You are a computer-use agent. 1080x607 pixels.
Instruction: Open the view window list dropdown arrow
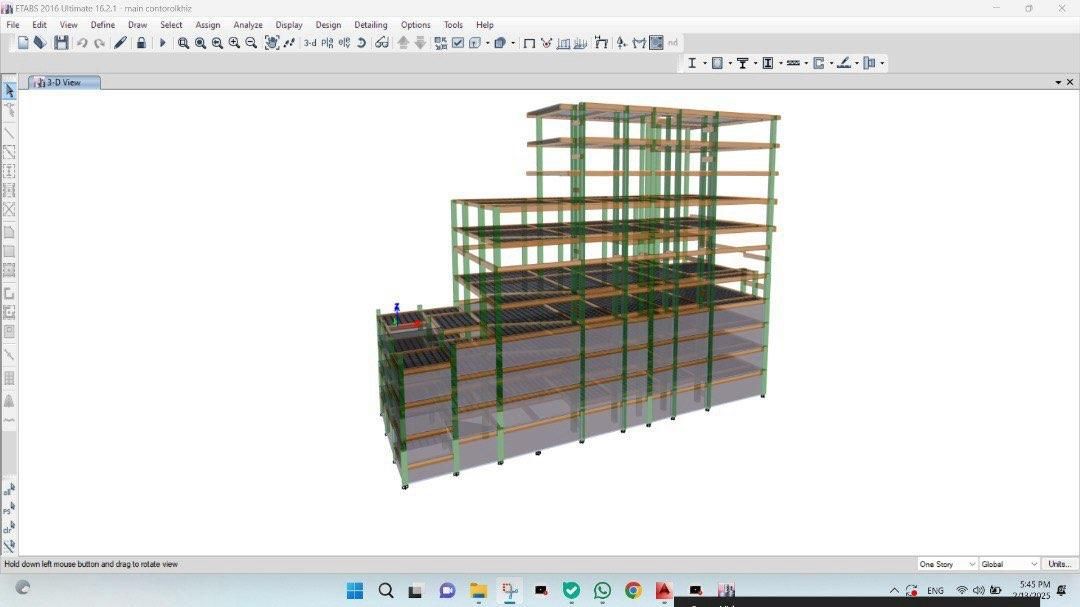[x=1058, y=83]
